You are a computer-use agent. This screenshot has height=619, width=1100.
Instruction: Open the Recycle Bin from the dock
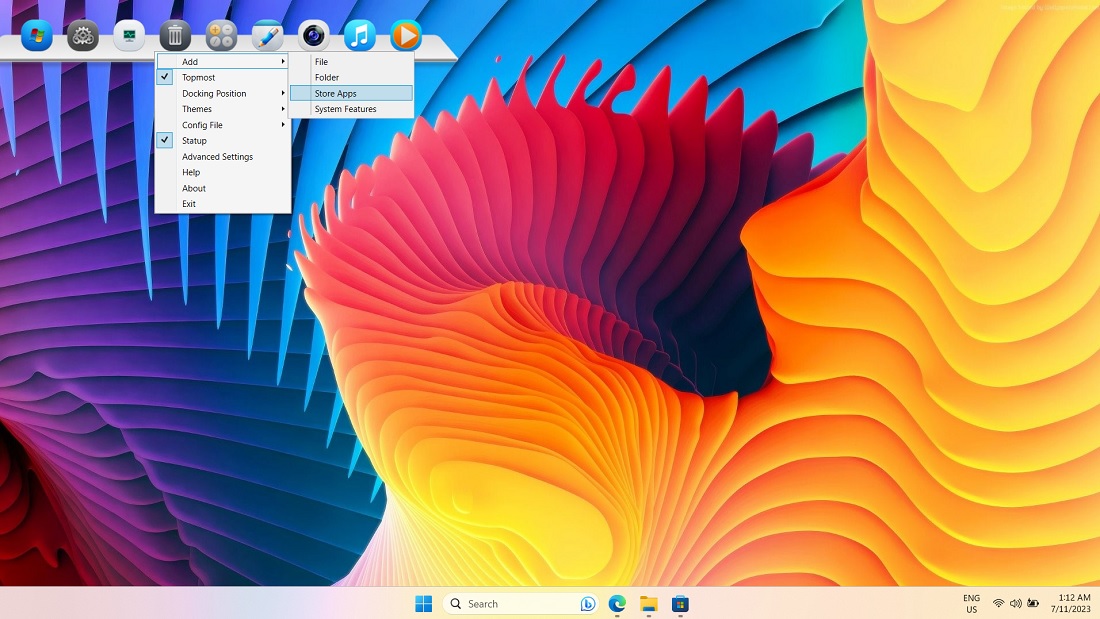tap(175, 35)
